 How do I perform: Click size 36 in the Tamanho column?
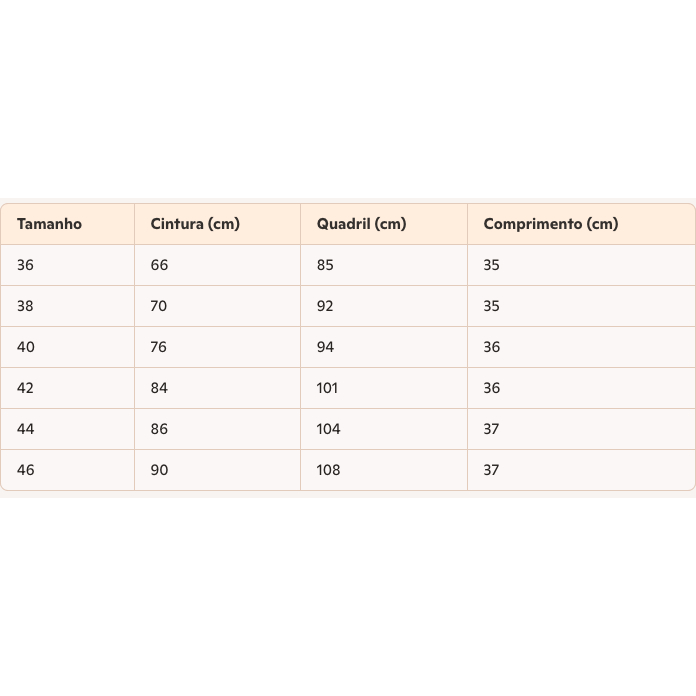point(26,265)
